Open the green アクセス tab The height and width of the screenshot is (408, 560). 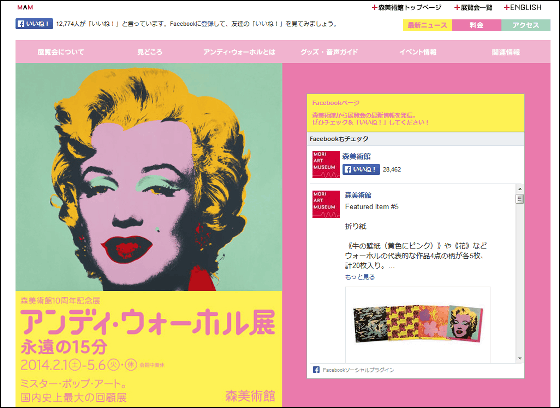point(526,25)
